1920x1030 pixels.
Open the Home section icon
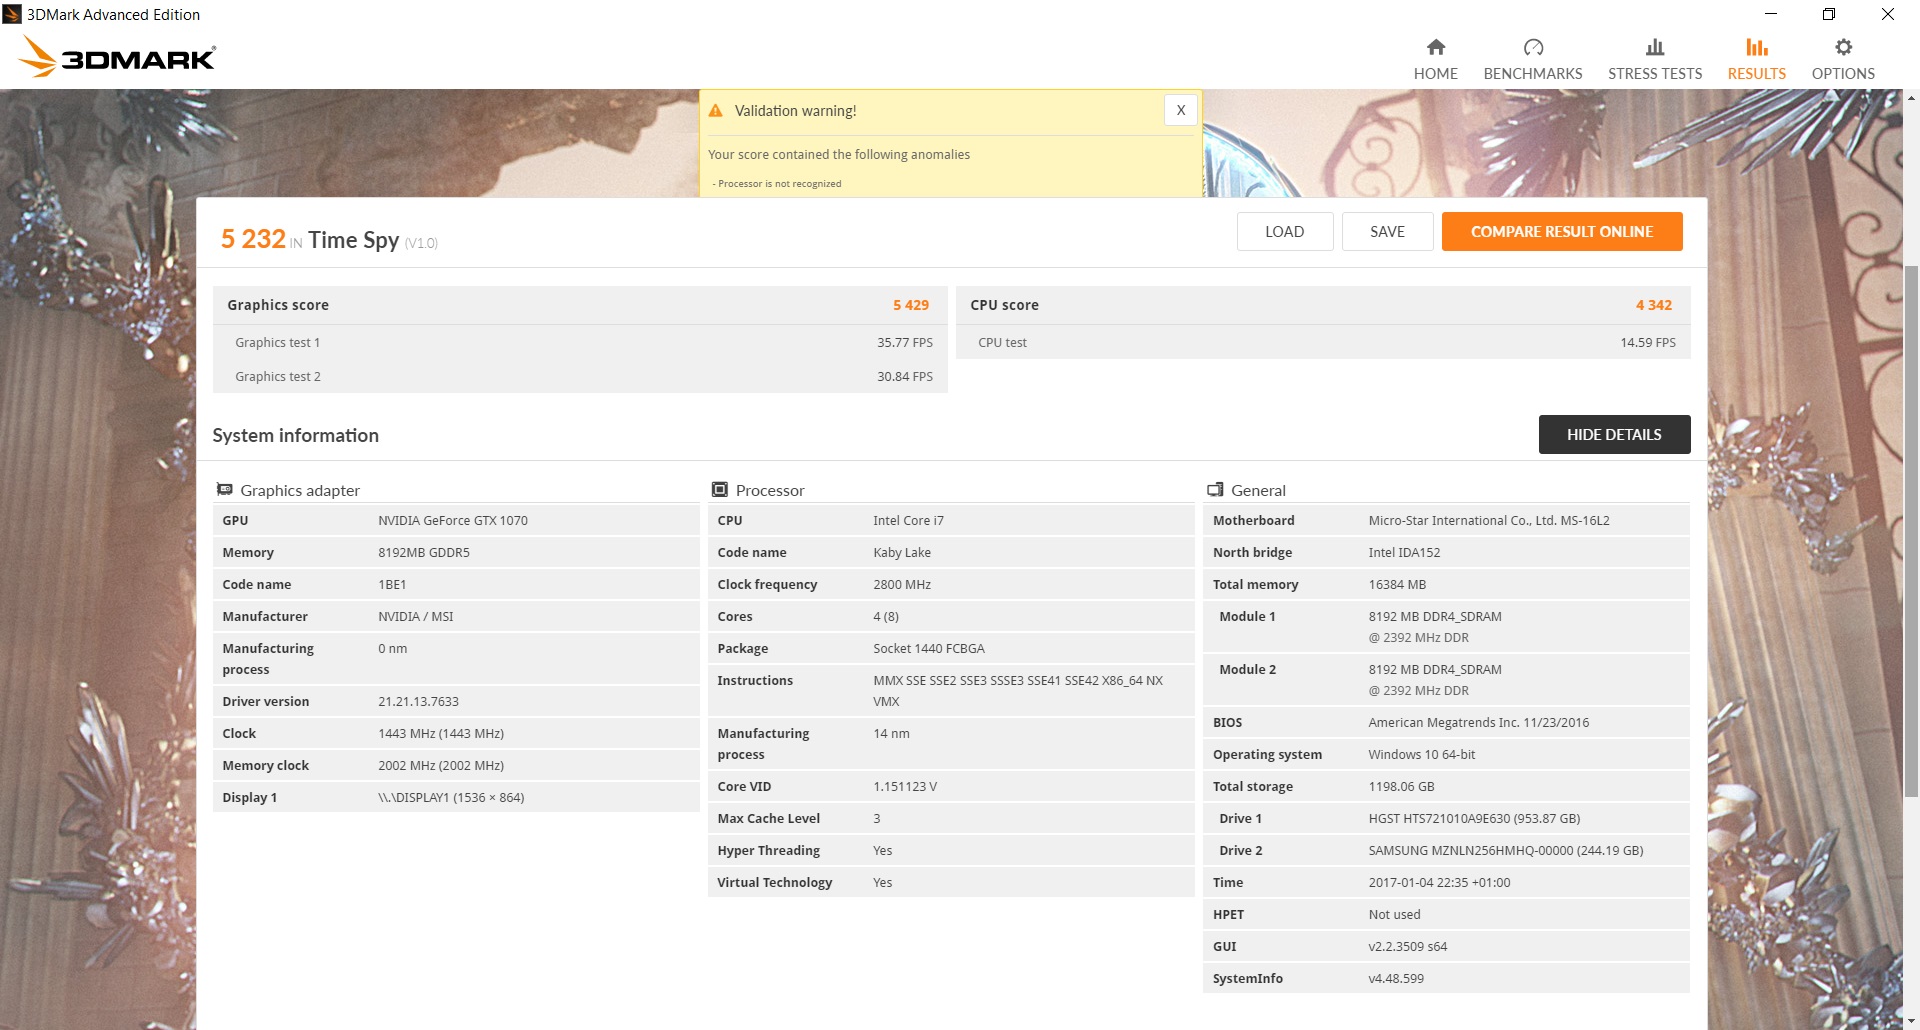pos(1436,47)
